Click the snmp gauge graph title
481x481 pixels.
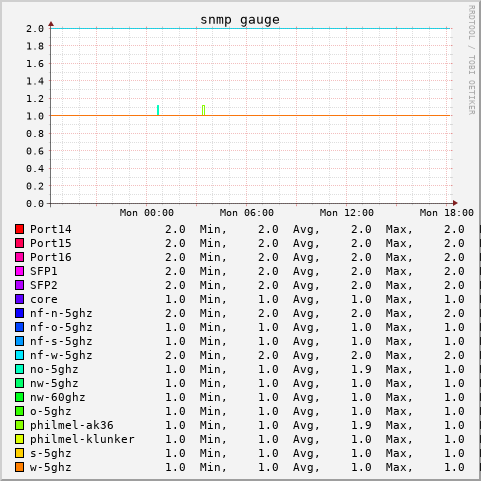240,20
